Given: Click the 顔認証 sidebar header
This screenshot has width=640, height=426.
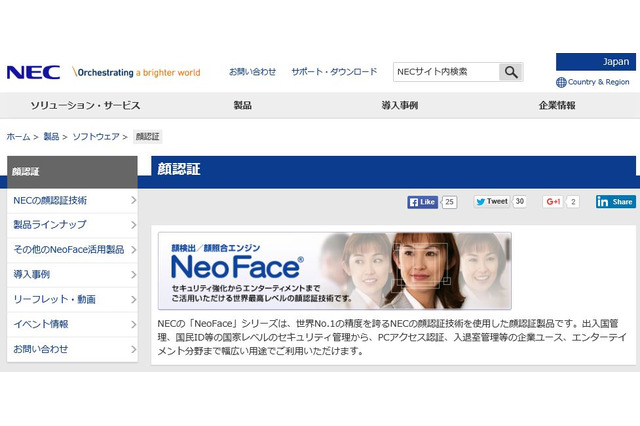Looking at the screenshot, I should 72,172.
